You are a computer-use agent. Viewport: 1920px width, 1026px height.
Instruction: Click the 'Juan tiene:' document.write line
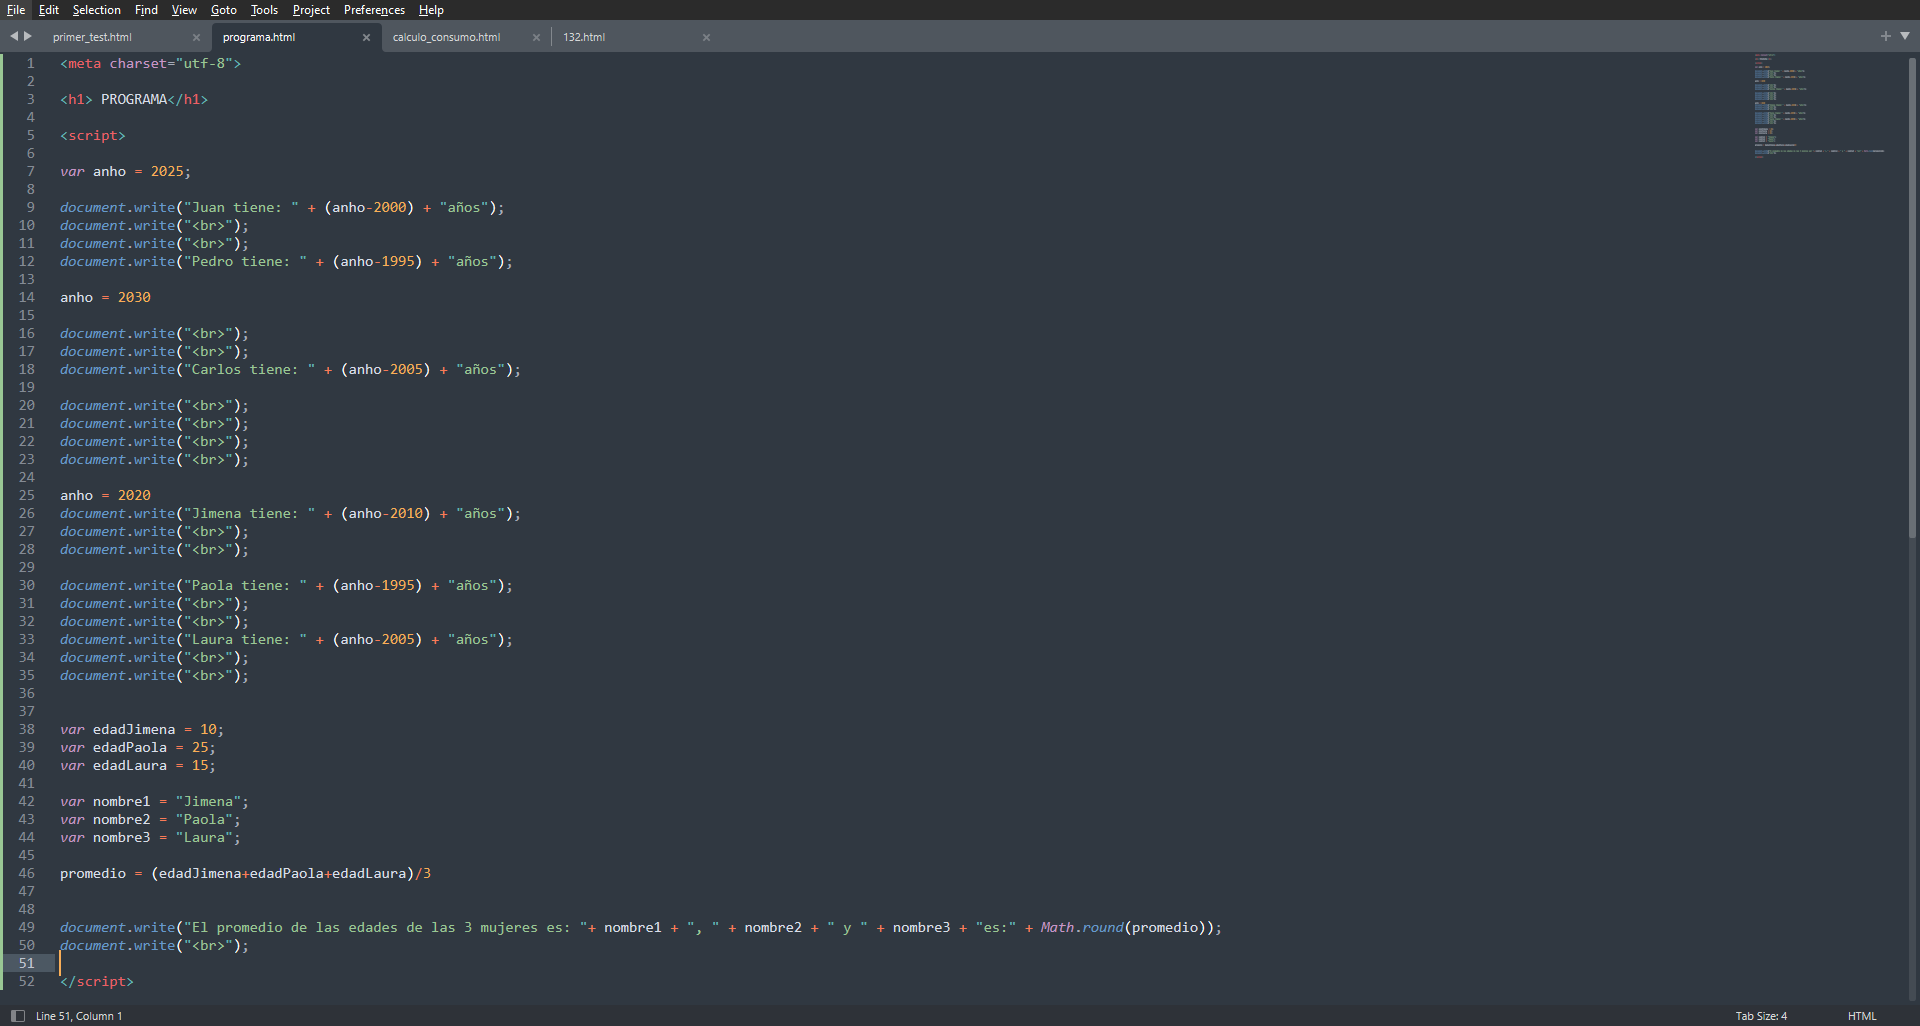(x=282, y=207)
